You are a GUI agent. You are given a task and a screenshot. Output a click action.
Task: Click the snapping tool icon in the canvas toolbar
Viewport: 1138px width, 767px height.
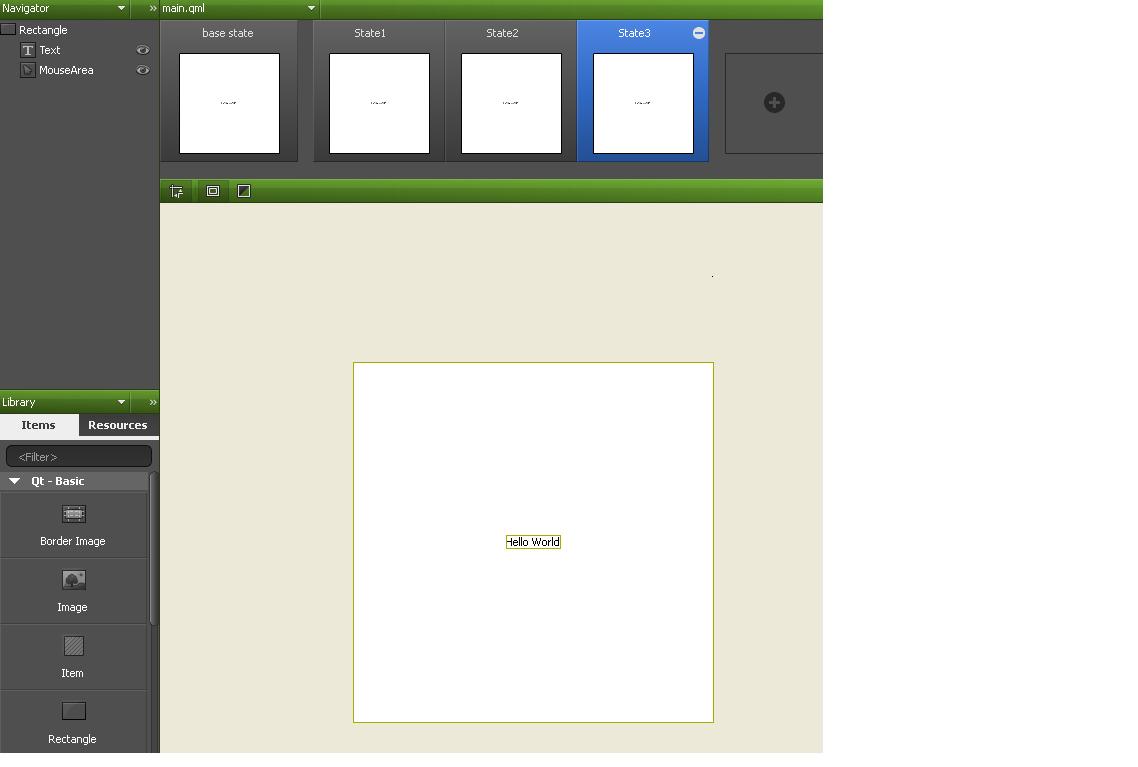pos(177,191)
